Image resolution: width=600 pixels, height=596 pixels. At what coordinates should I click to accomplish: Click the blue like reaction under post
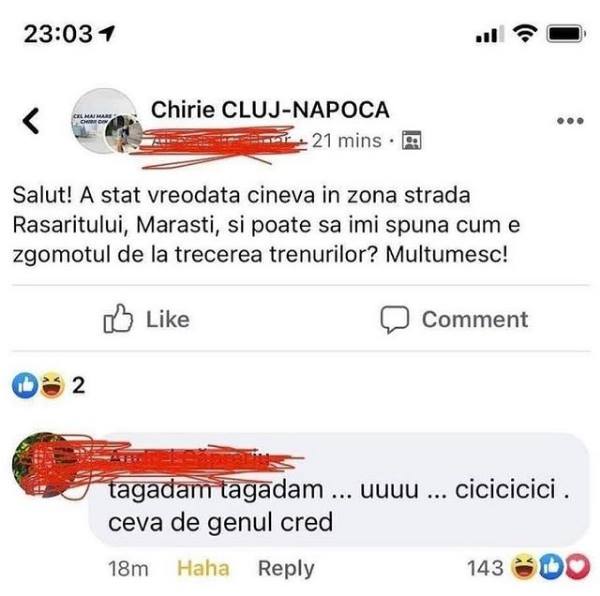[25, 385]
